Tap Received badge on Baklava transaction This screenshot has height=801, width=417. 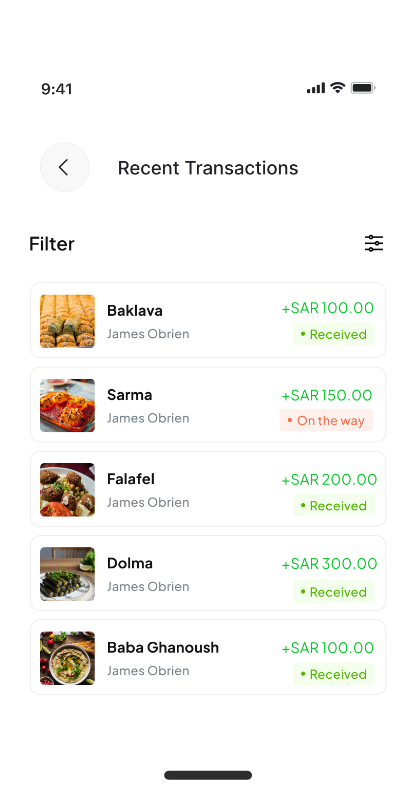(334, 334)
